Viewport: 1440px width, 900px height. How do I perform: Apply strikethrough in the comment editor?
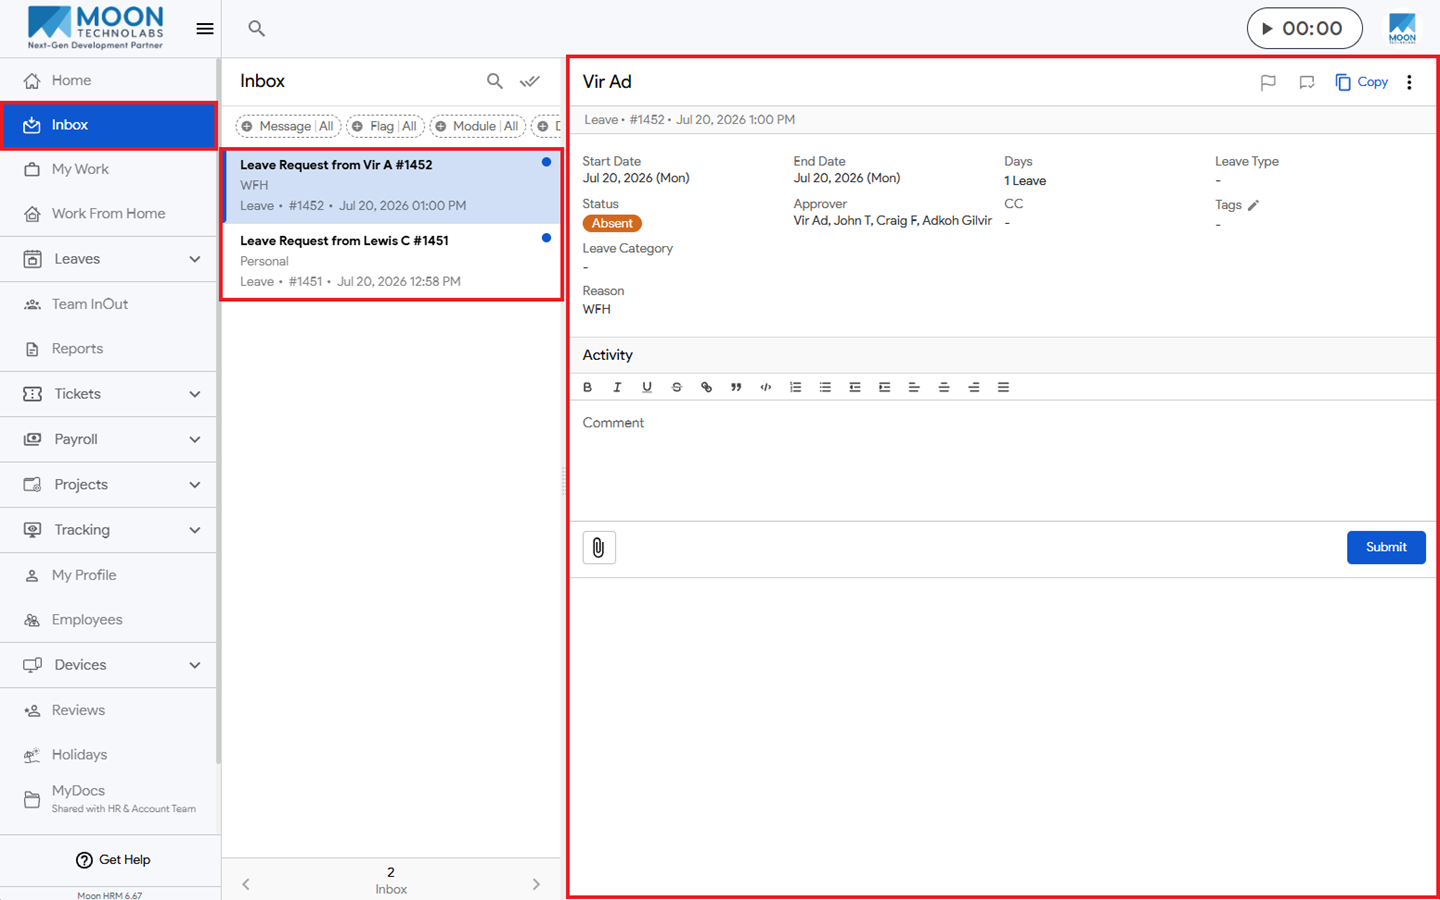click(x=677, y=387)
